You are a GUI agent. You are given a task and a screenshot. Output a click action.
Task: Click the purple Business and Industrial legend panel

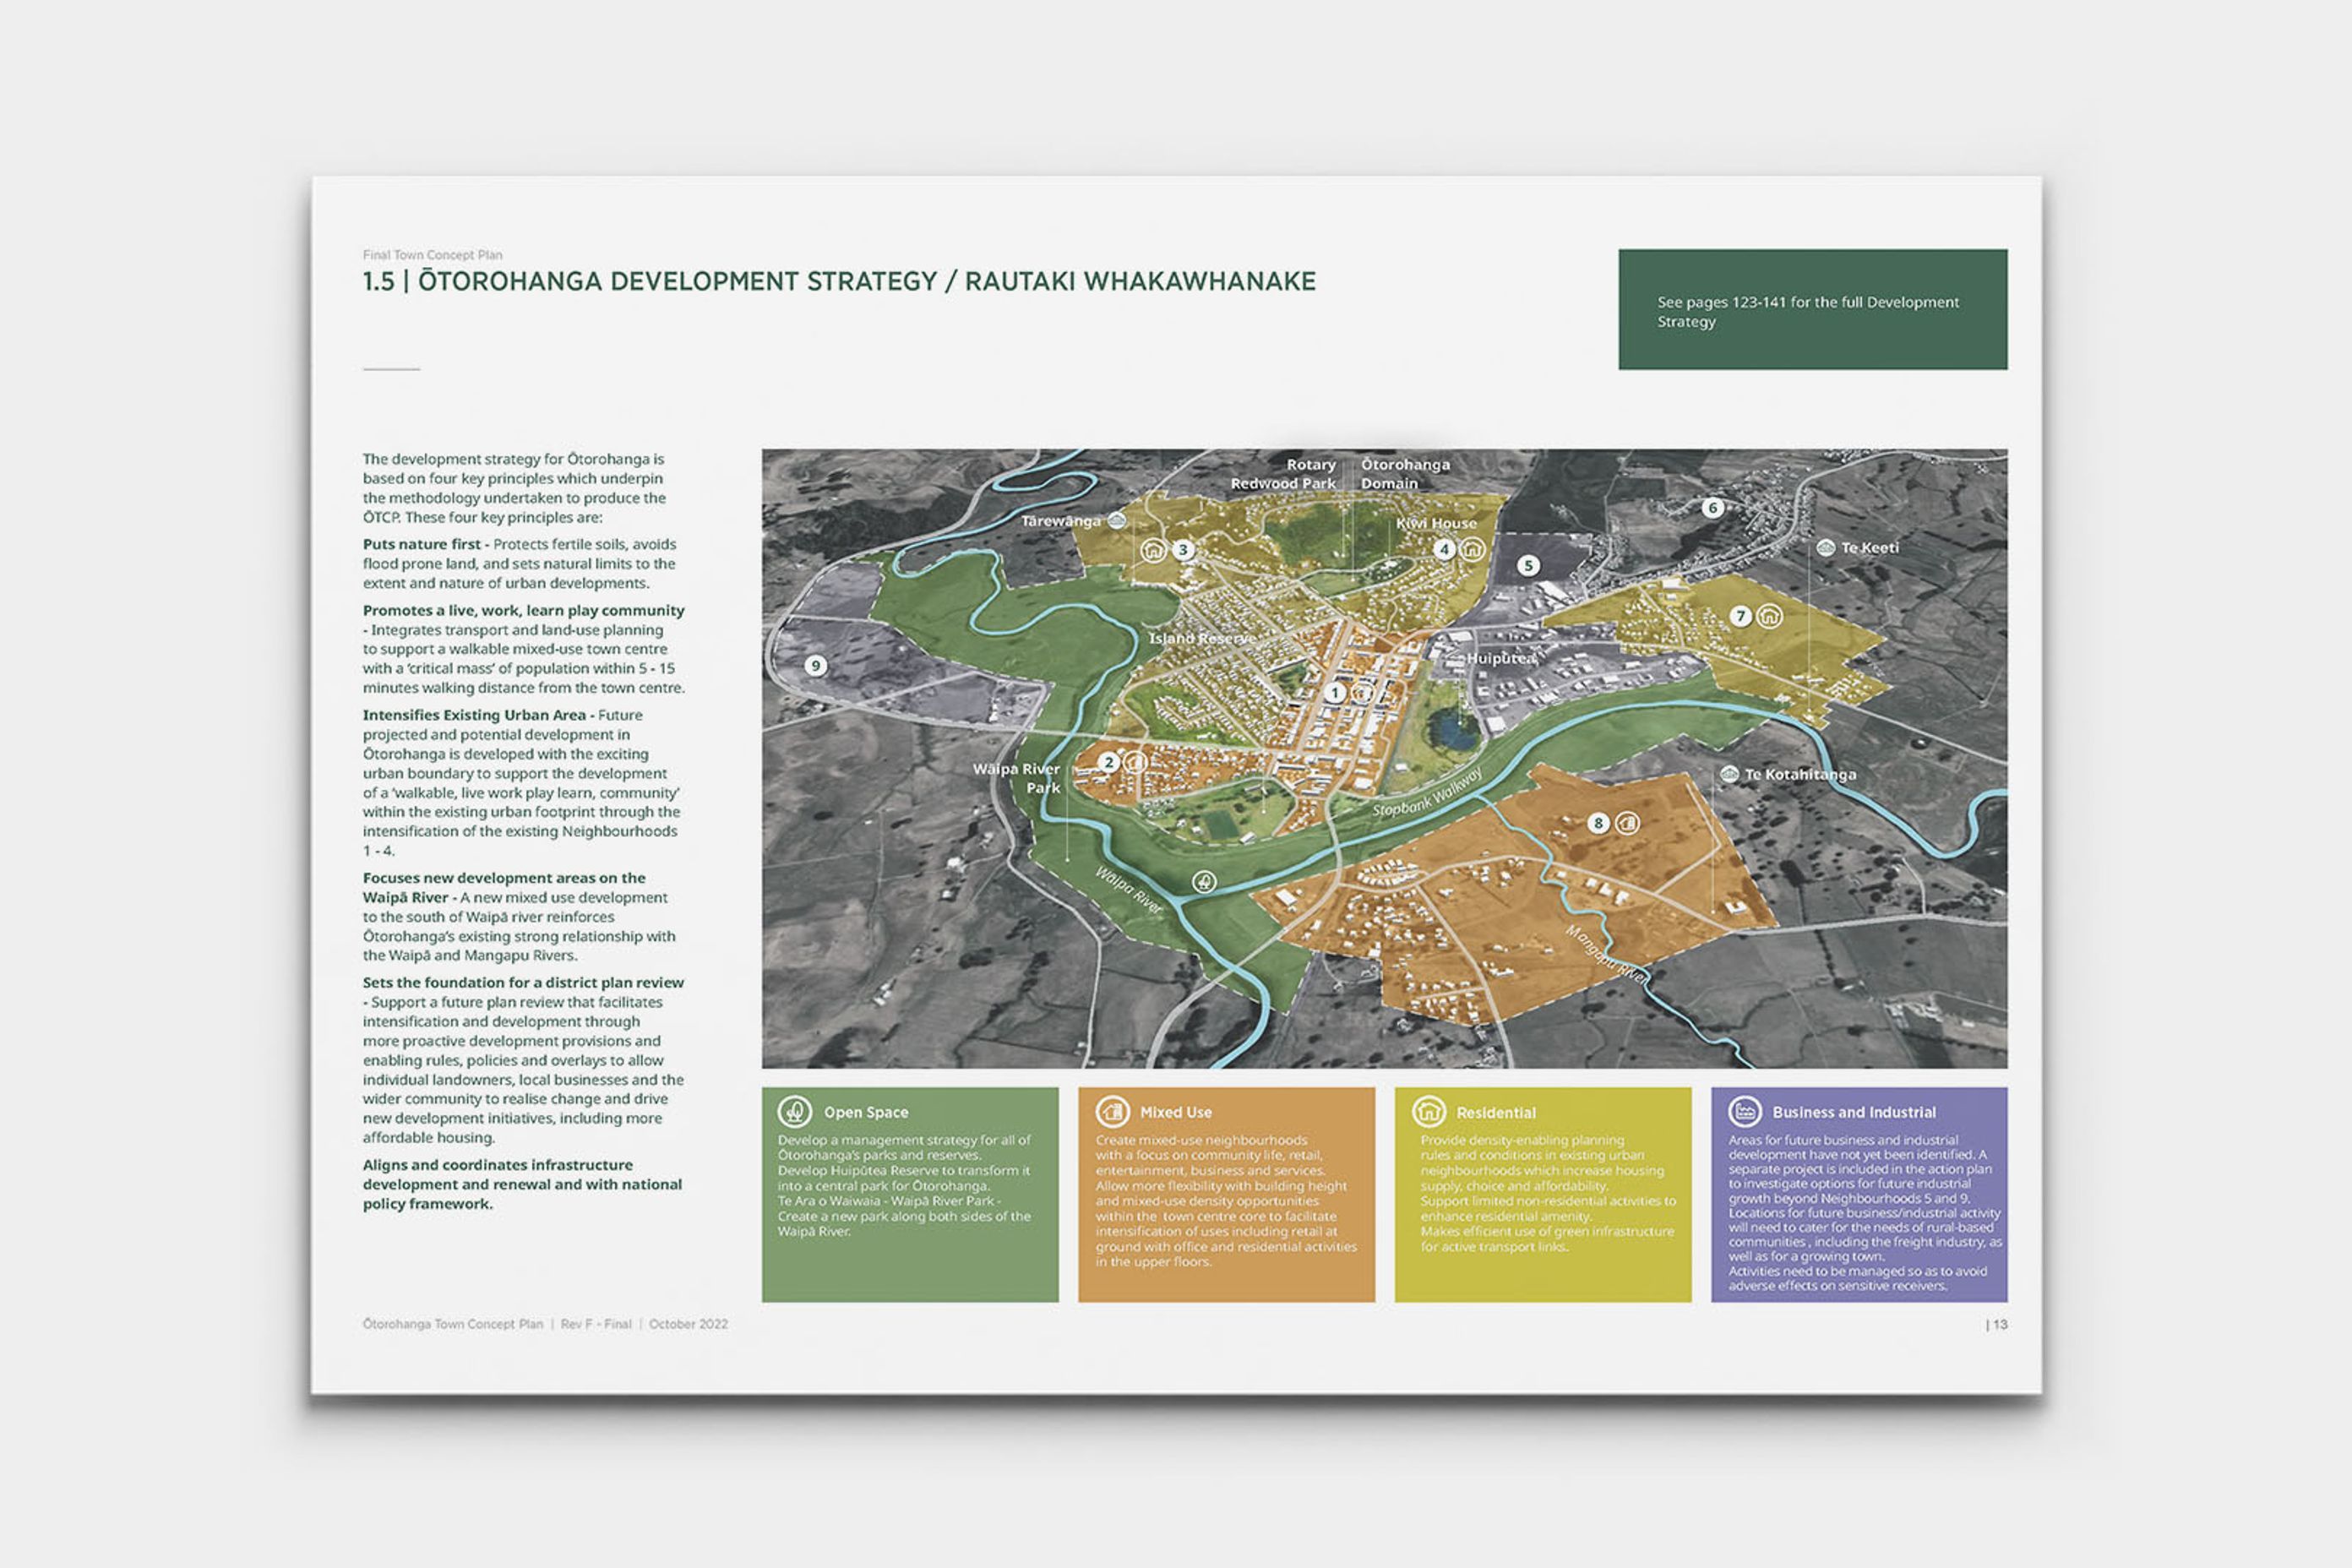coord(1858,1210)
